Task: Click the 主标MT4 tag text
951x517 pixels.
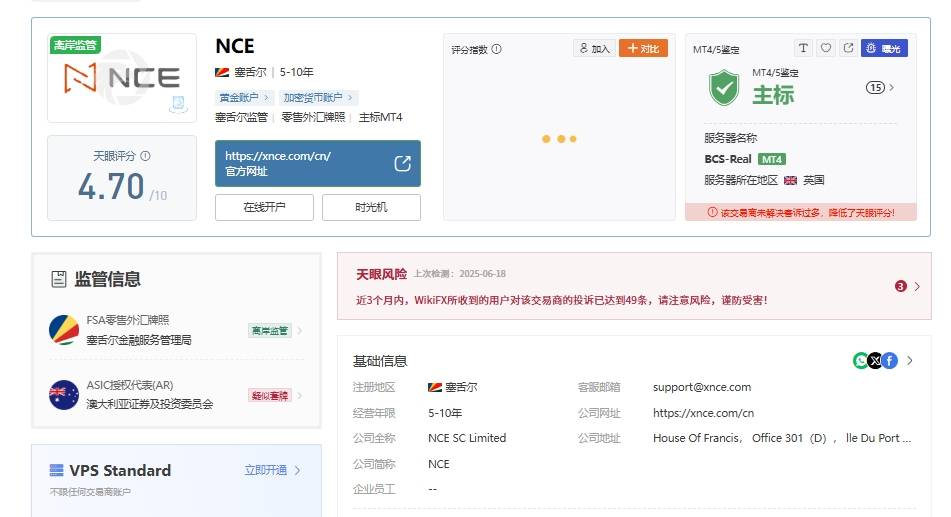Action: click(x=381, y=117)
